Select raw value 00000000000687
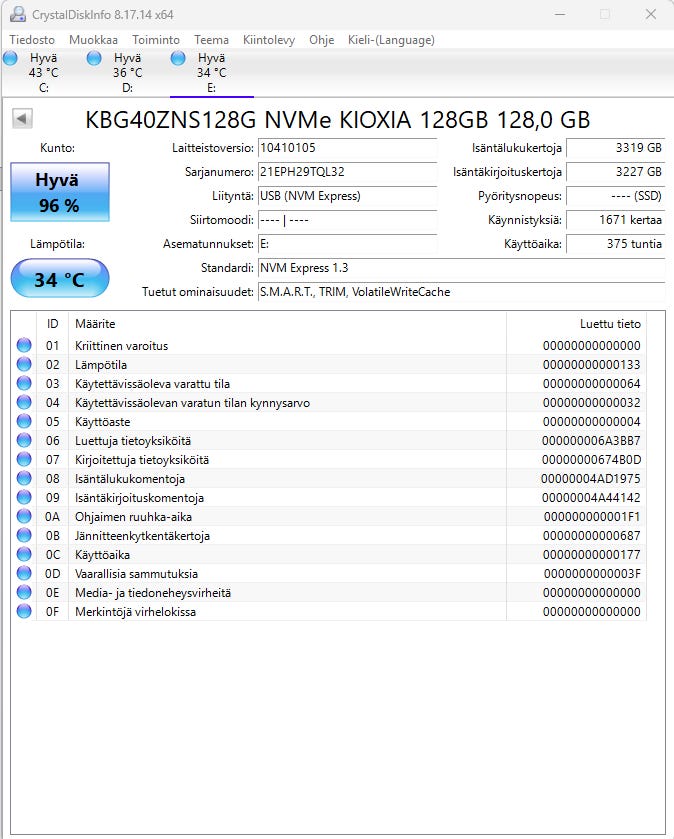Viewport: 674px width, 839px height. pyautogui.click(x=591, y=536)
